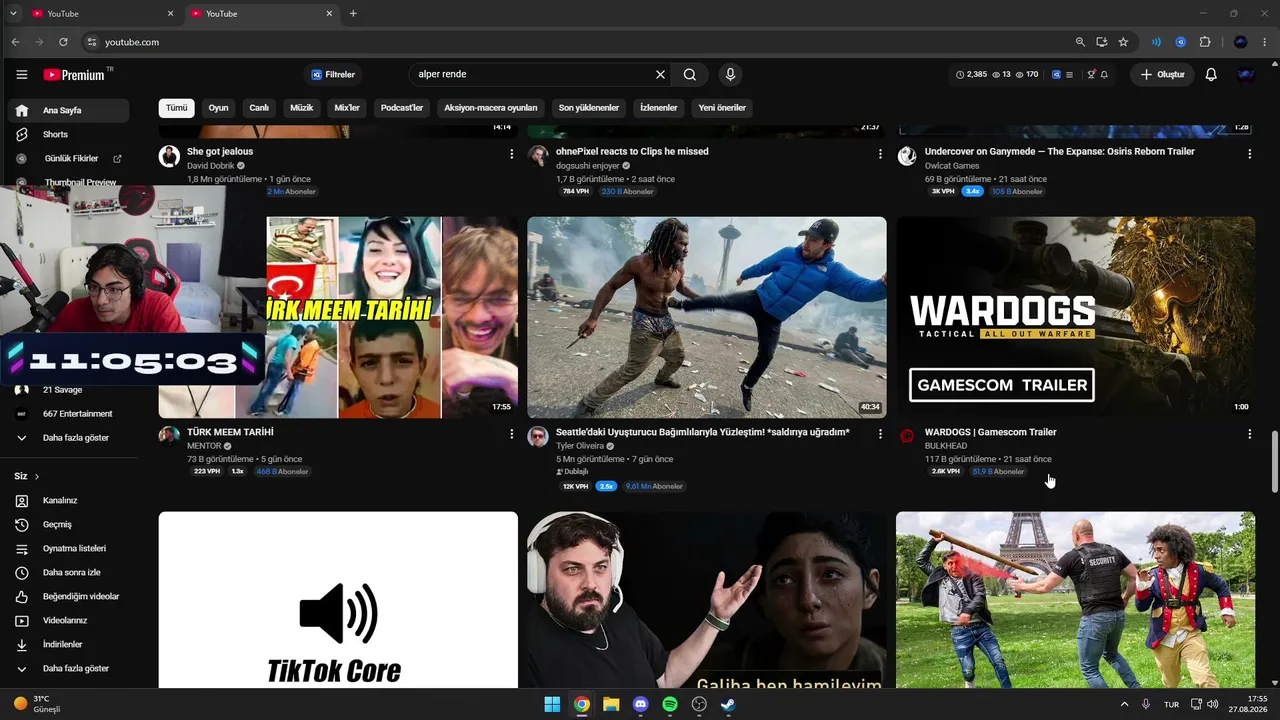Select the Oyun filter chip

[218, 108]
